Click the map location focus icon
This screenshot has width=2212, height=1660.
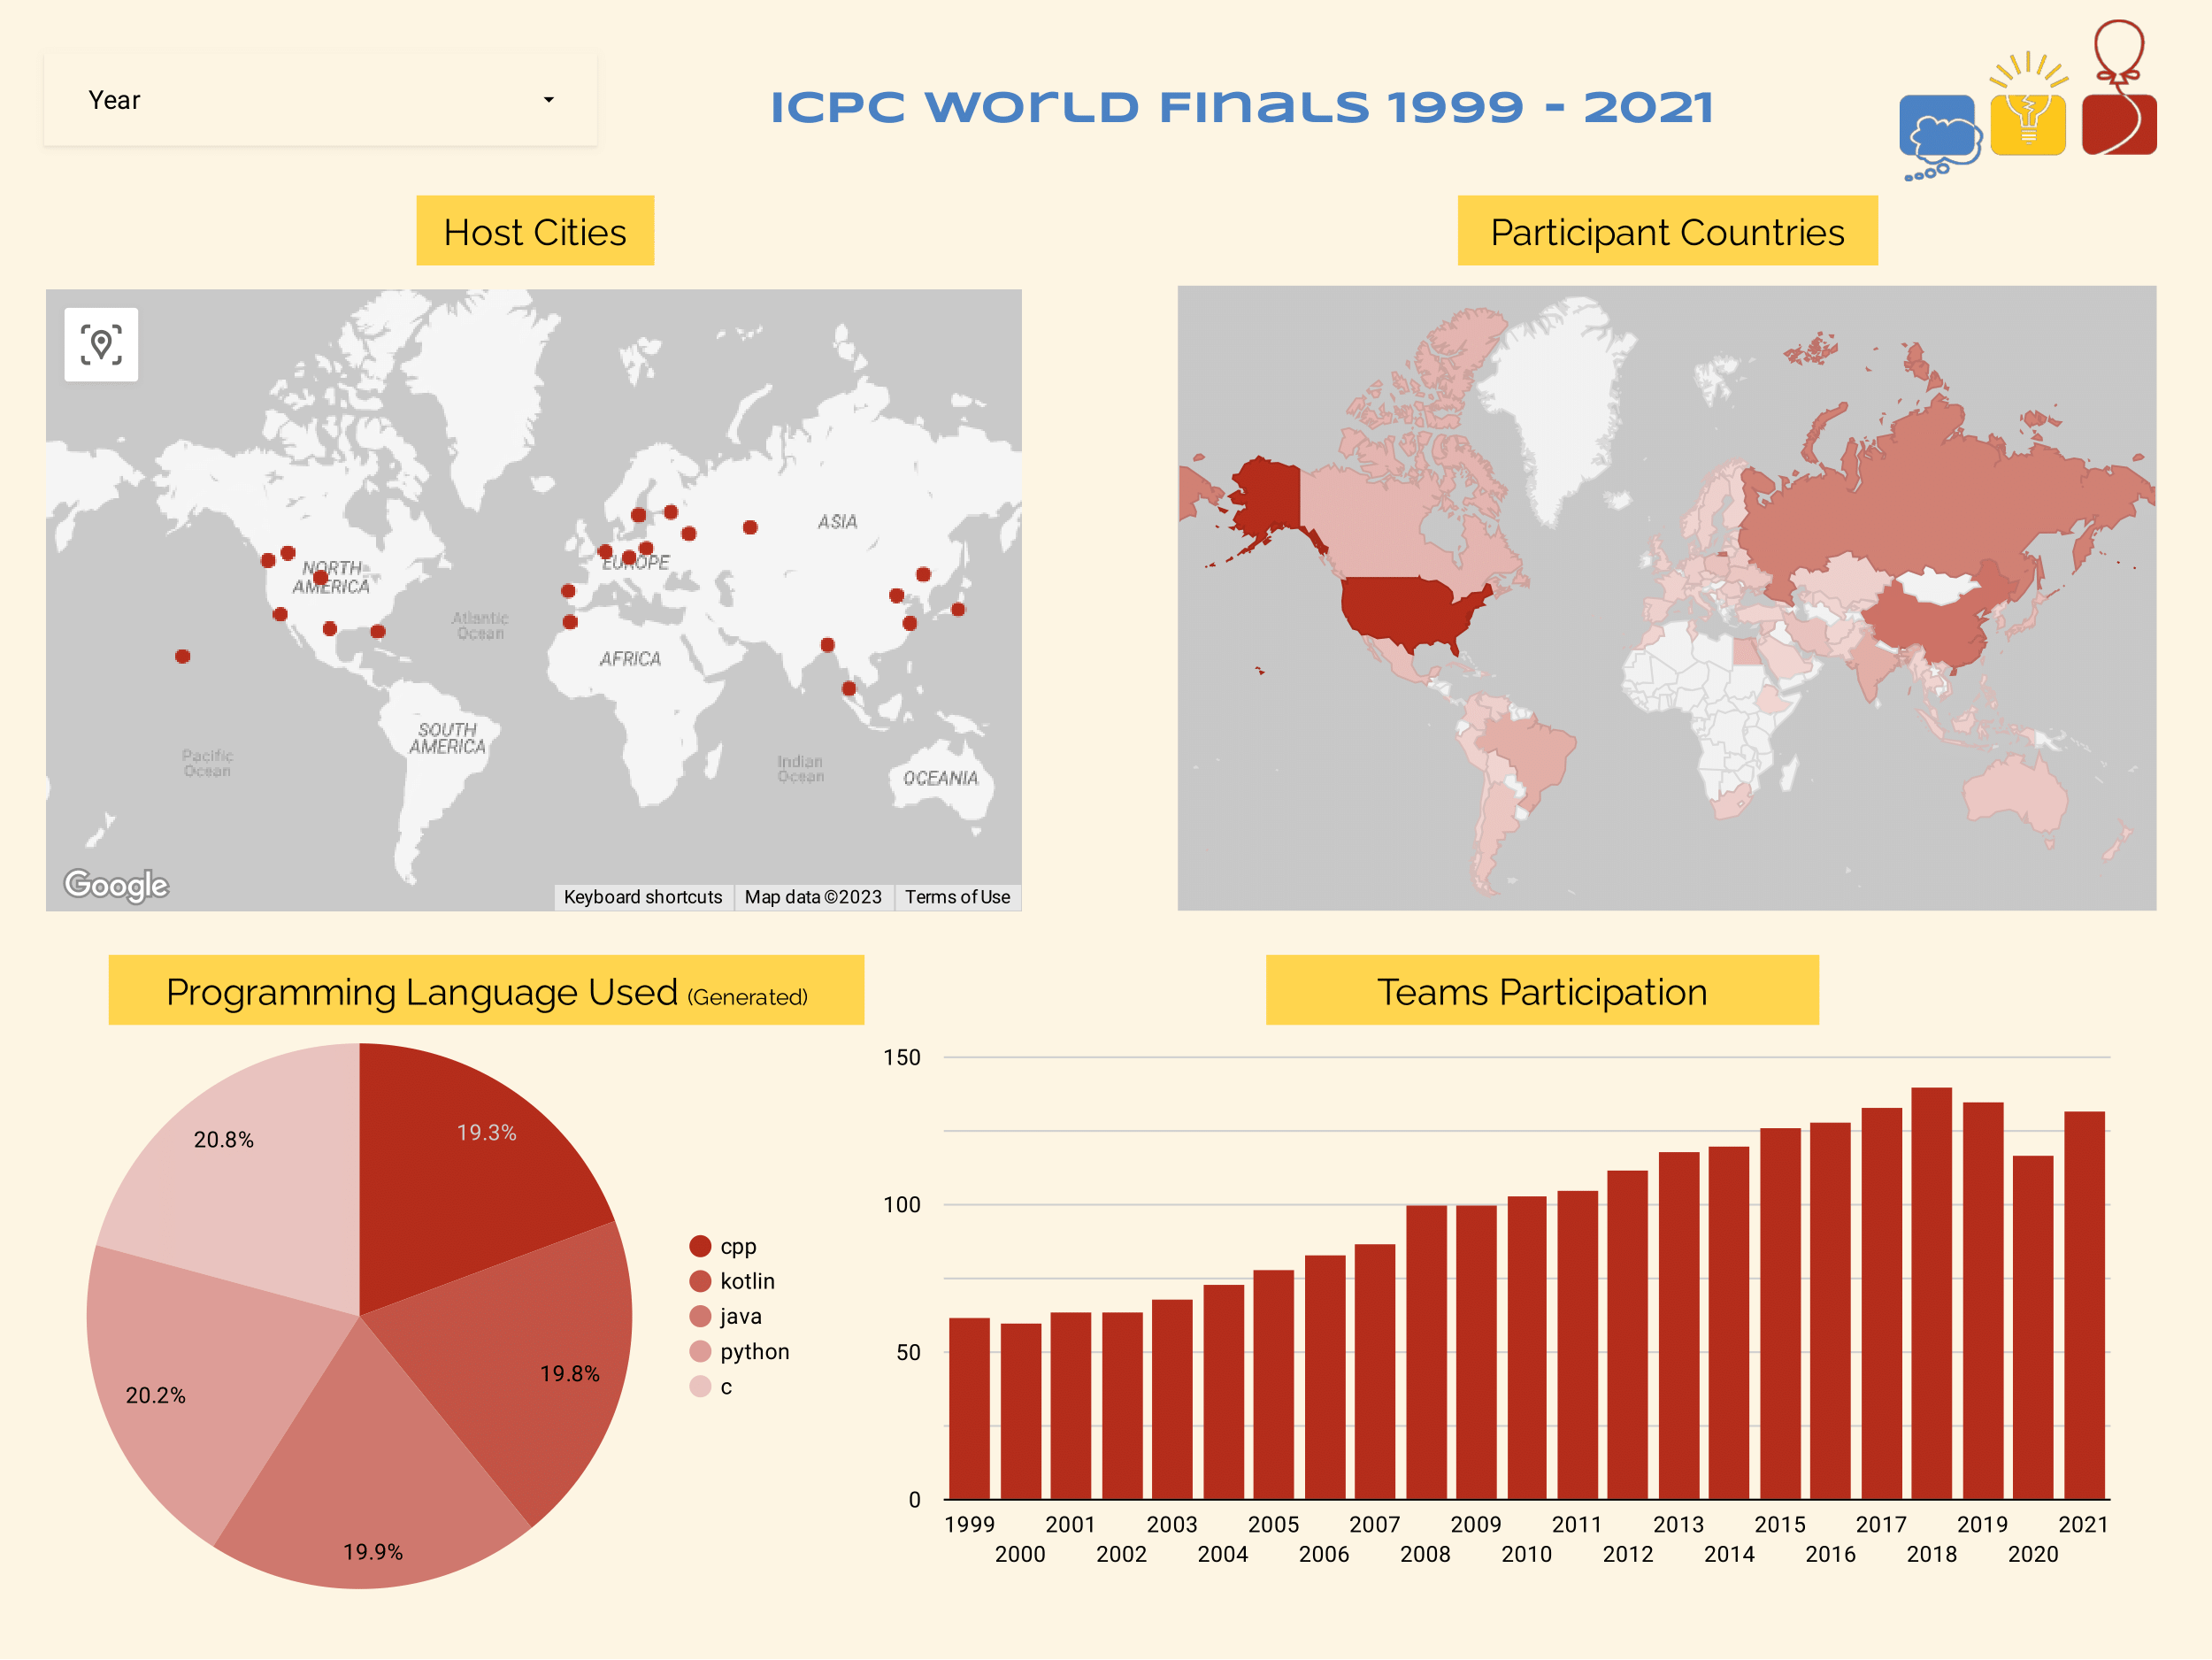tap(101, 345)
